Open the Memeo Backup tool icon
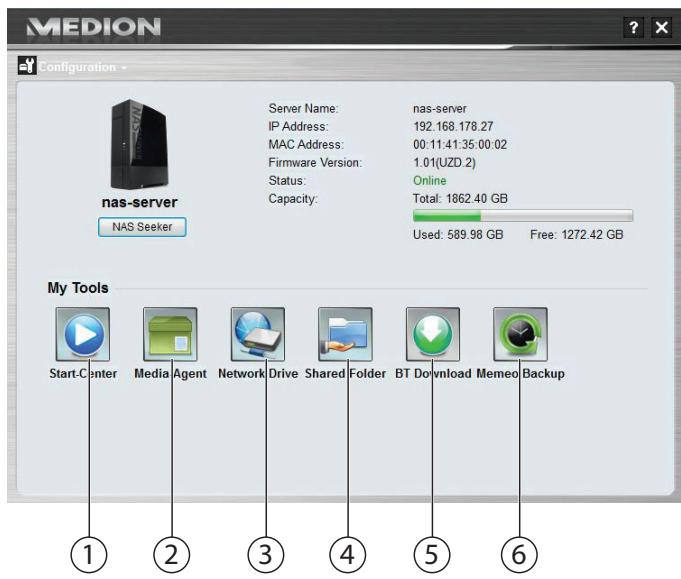This screenshot has width=681, height=579. coord(520,334)
